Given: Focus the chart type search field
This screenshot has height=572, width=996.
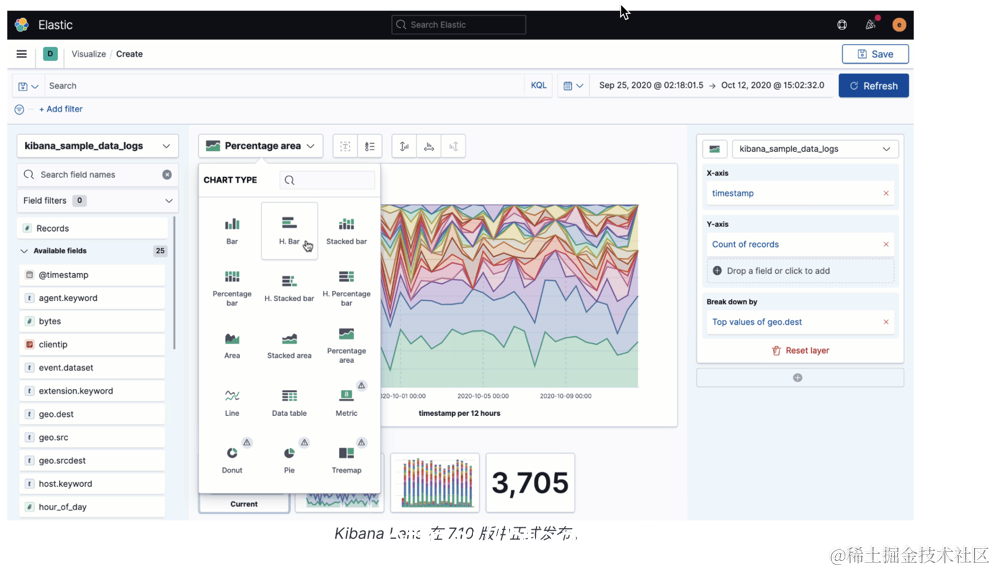Looking at the screenshot, I should coord(327,180).
